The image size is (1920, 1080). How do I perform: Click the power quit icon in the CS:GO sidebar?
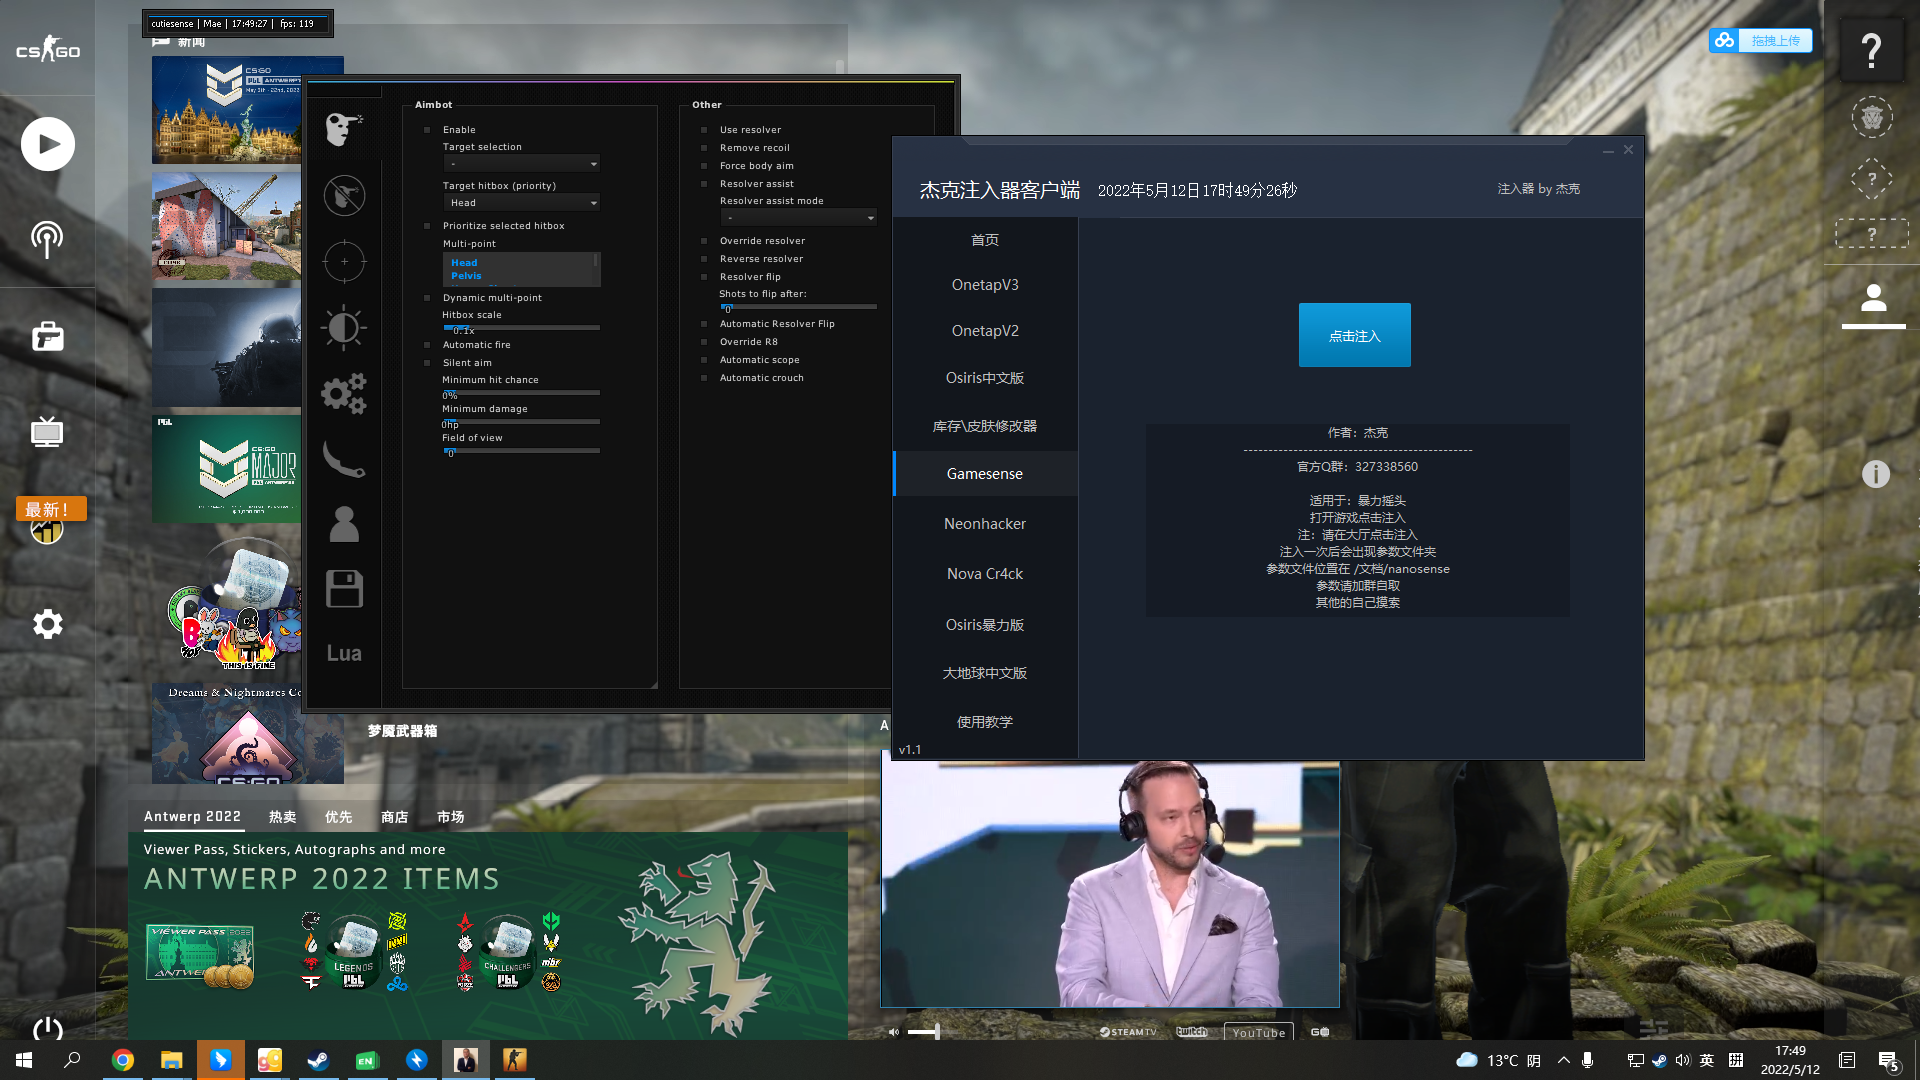point(47,1029)
